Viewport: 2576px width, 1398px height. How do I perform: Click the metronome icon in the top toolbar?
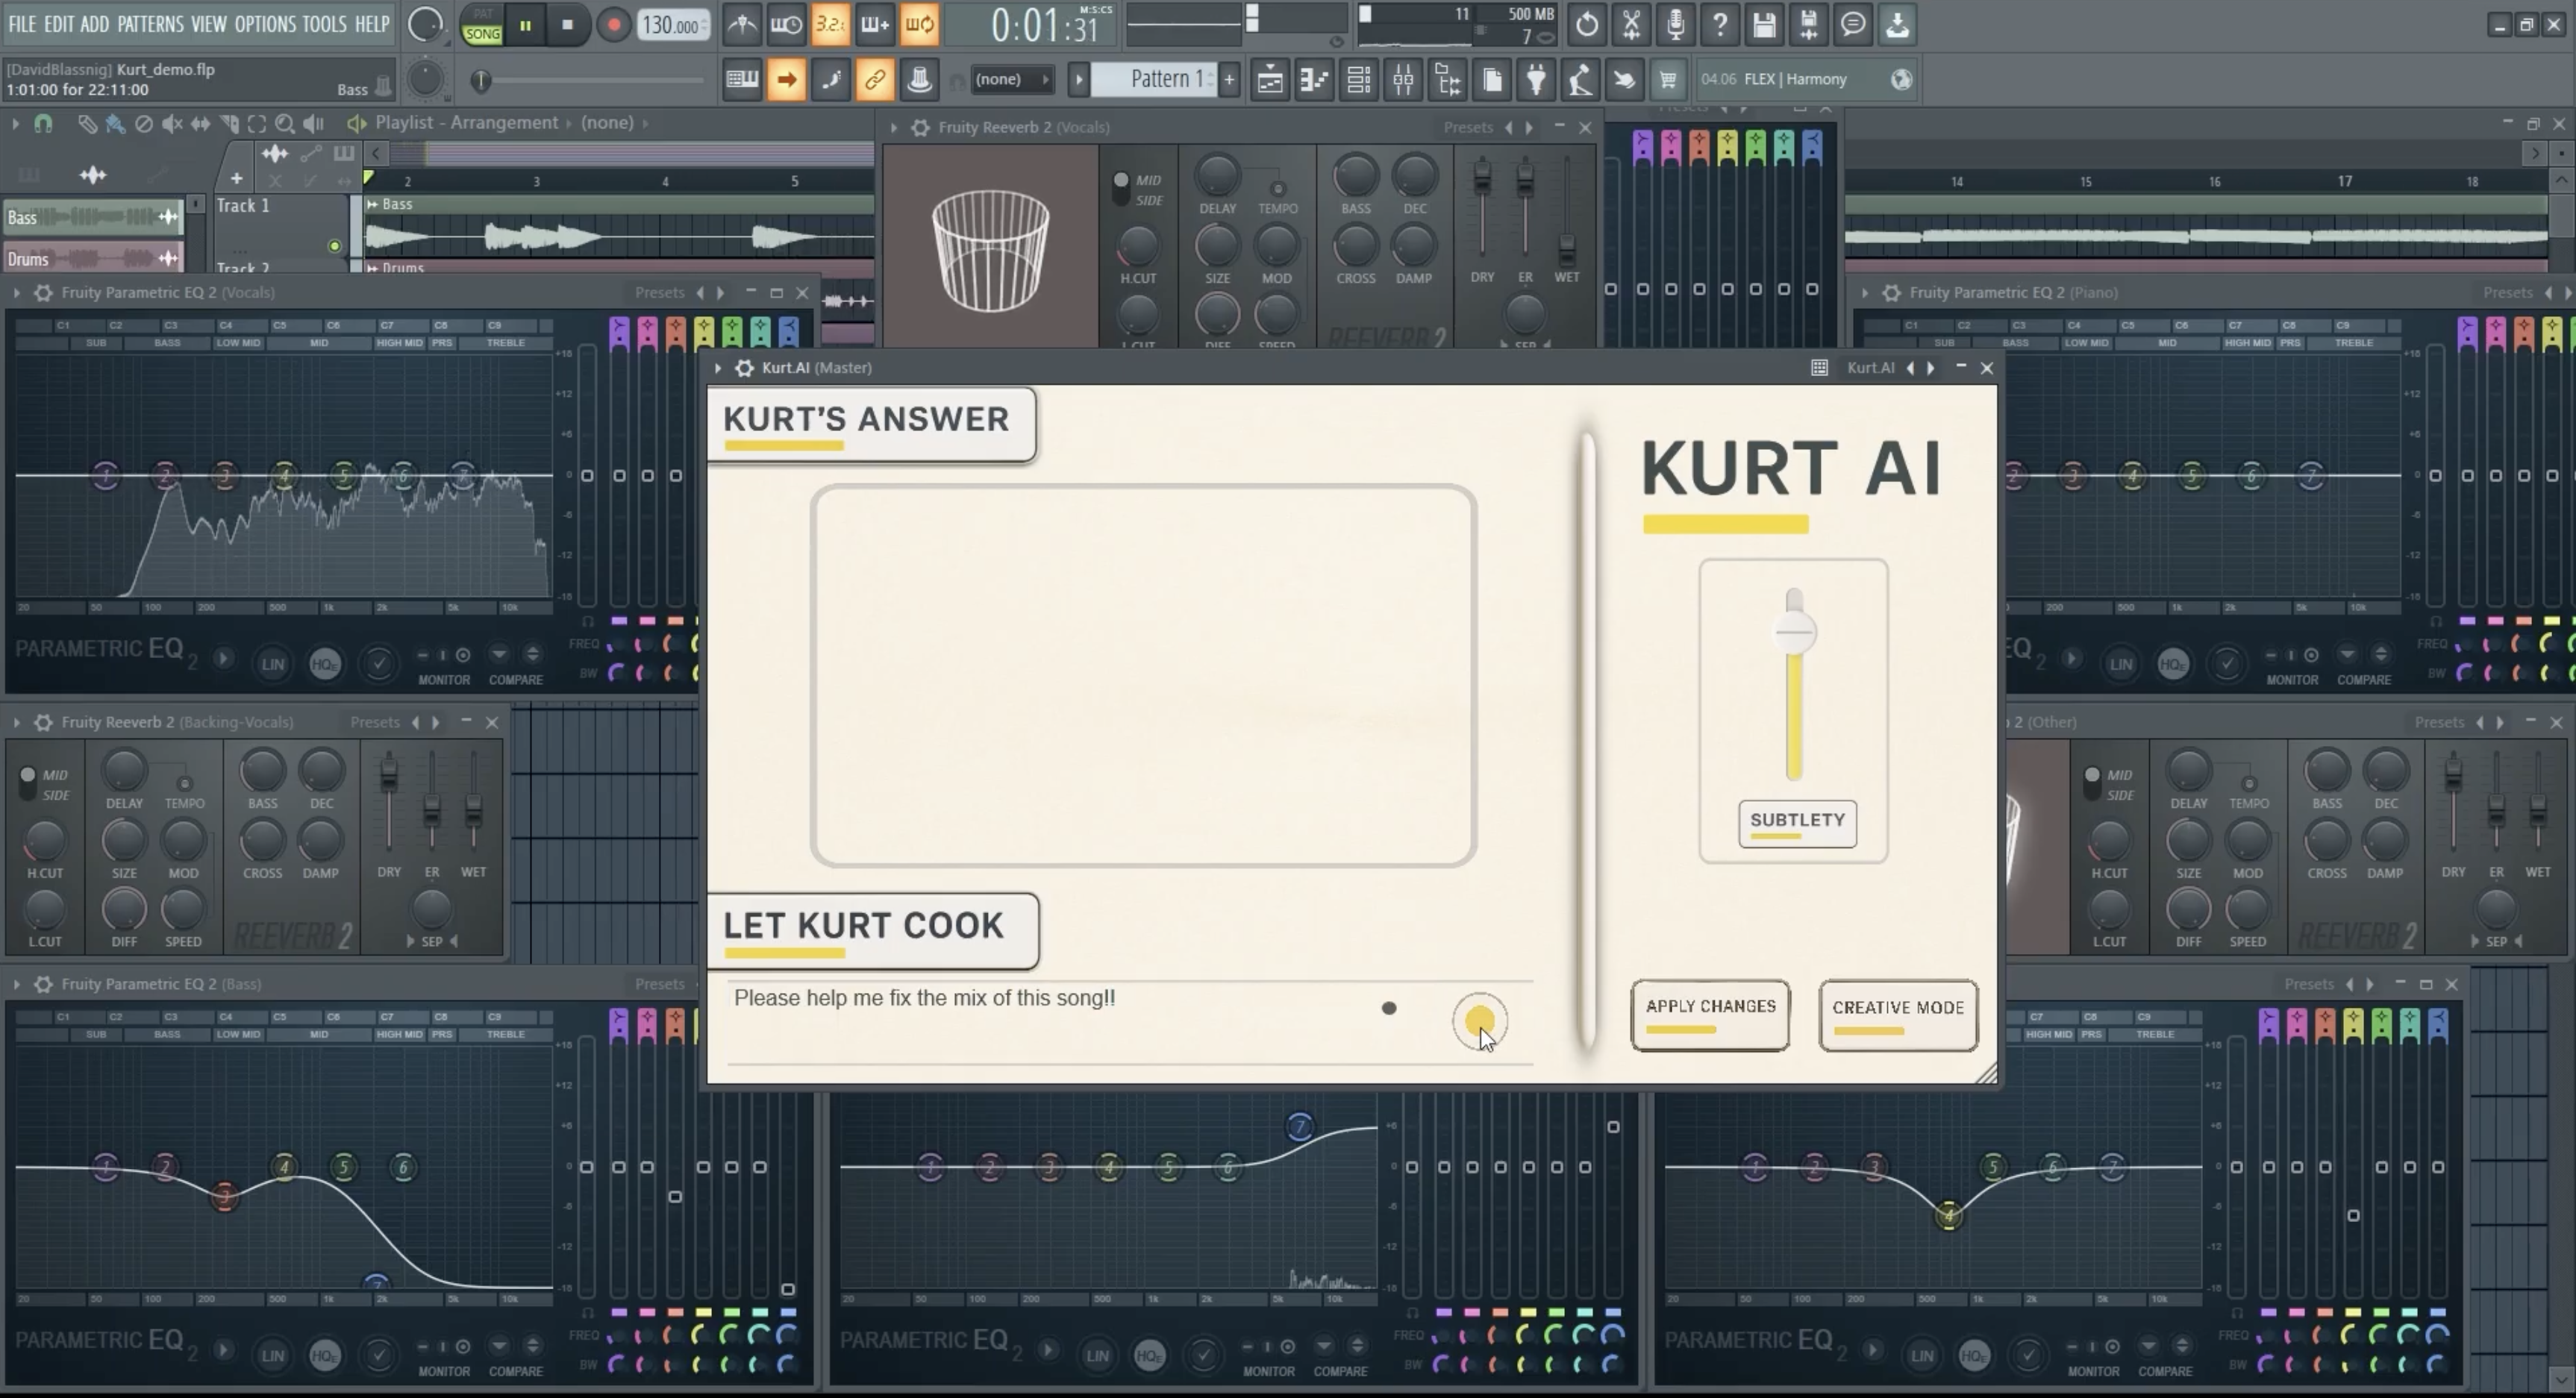[x=742, y=25]
